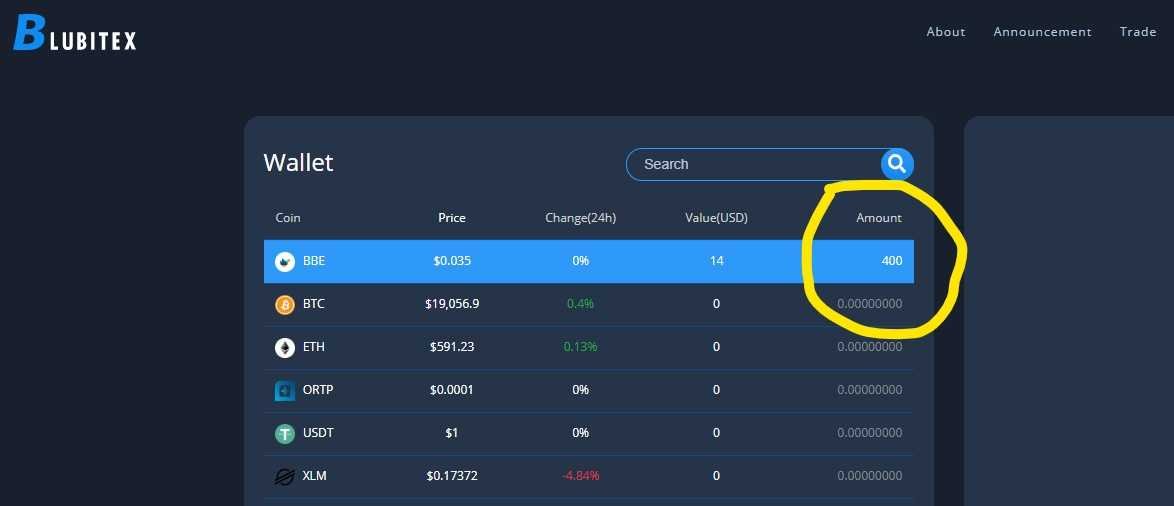Click ETH 24h change 0.13%

click(x=580, y=347)
